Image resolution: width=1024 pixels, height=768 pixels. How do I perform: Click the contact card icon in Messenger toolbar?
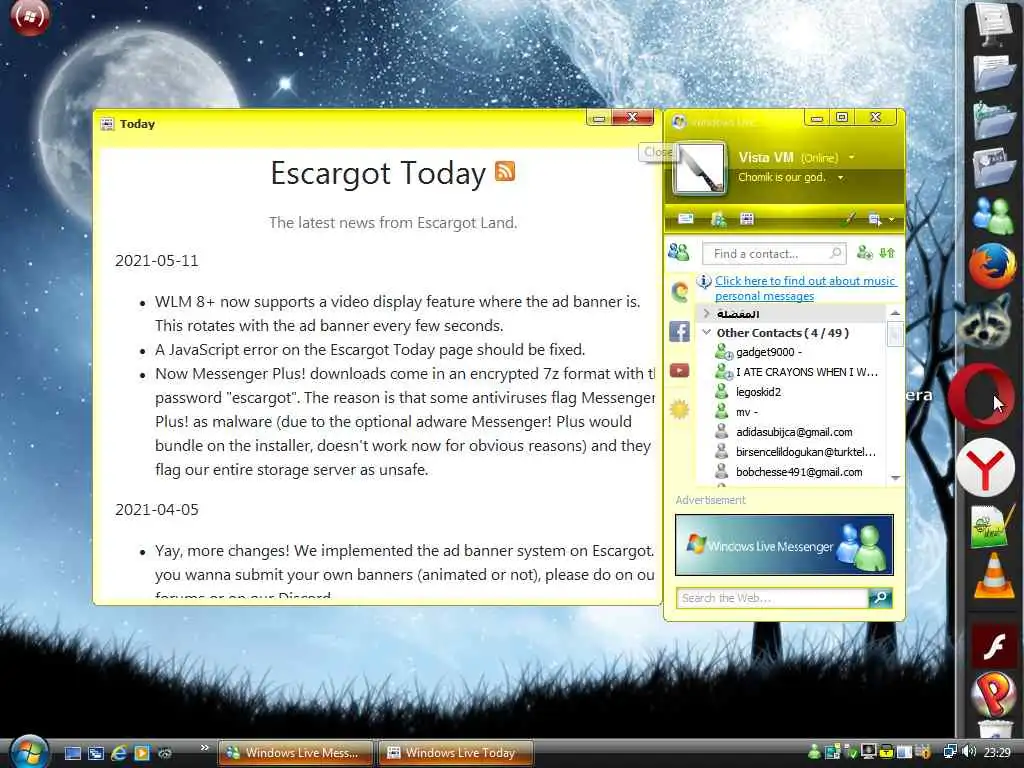click(718, 219)
